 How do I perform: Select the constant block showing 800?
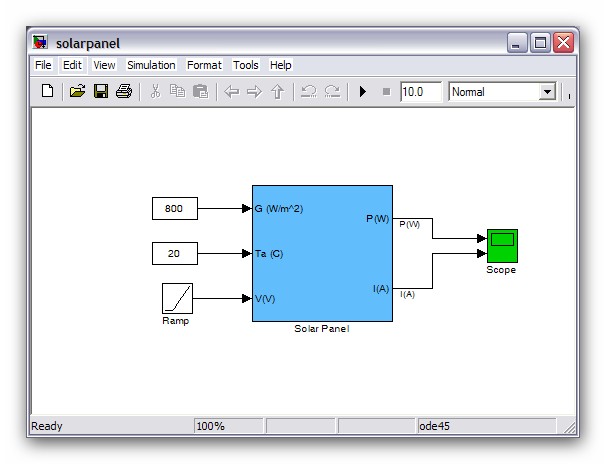[x=174, y=209]
